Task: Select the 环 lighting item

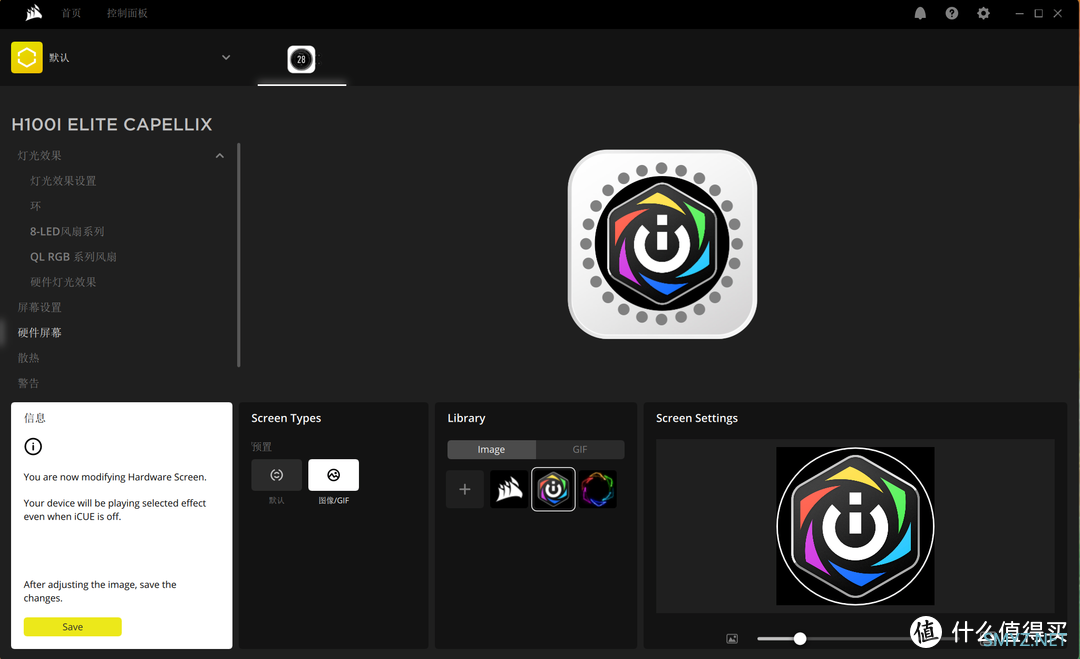Action: point(36,206)
